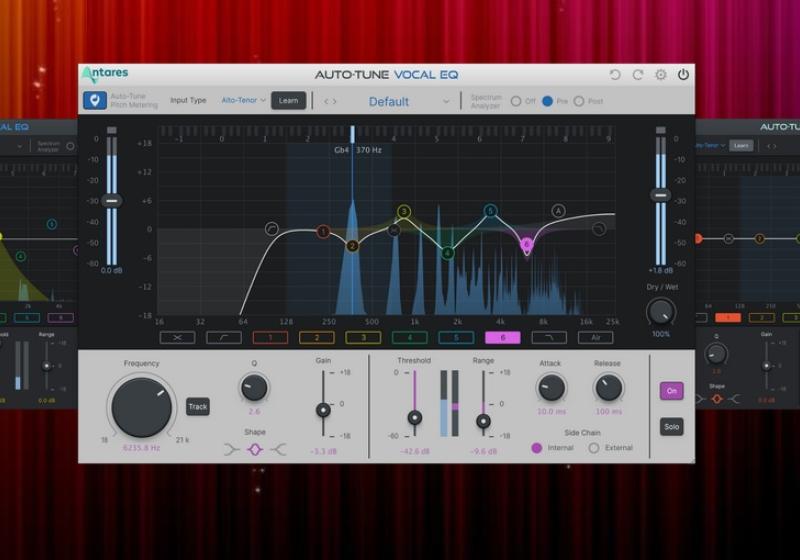Choose the low shelf shape icon

232,450
